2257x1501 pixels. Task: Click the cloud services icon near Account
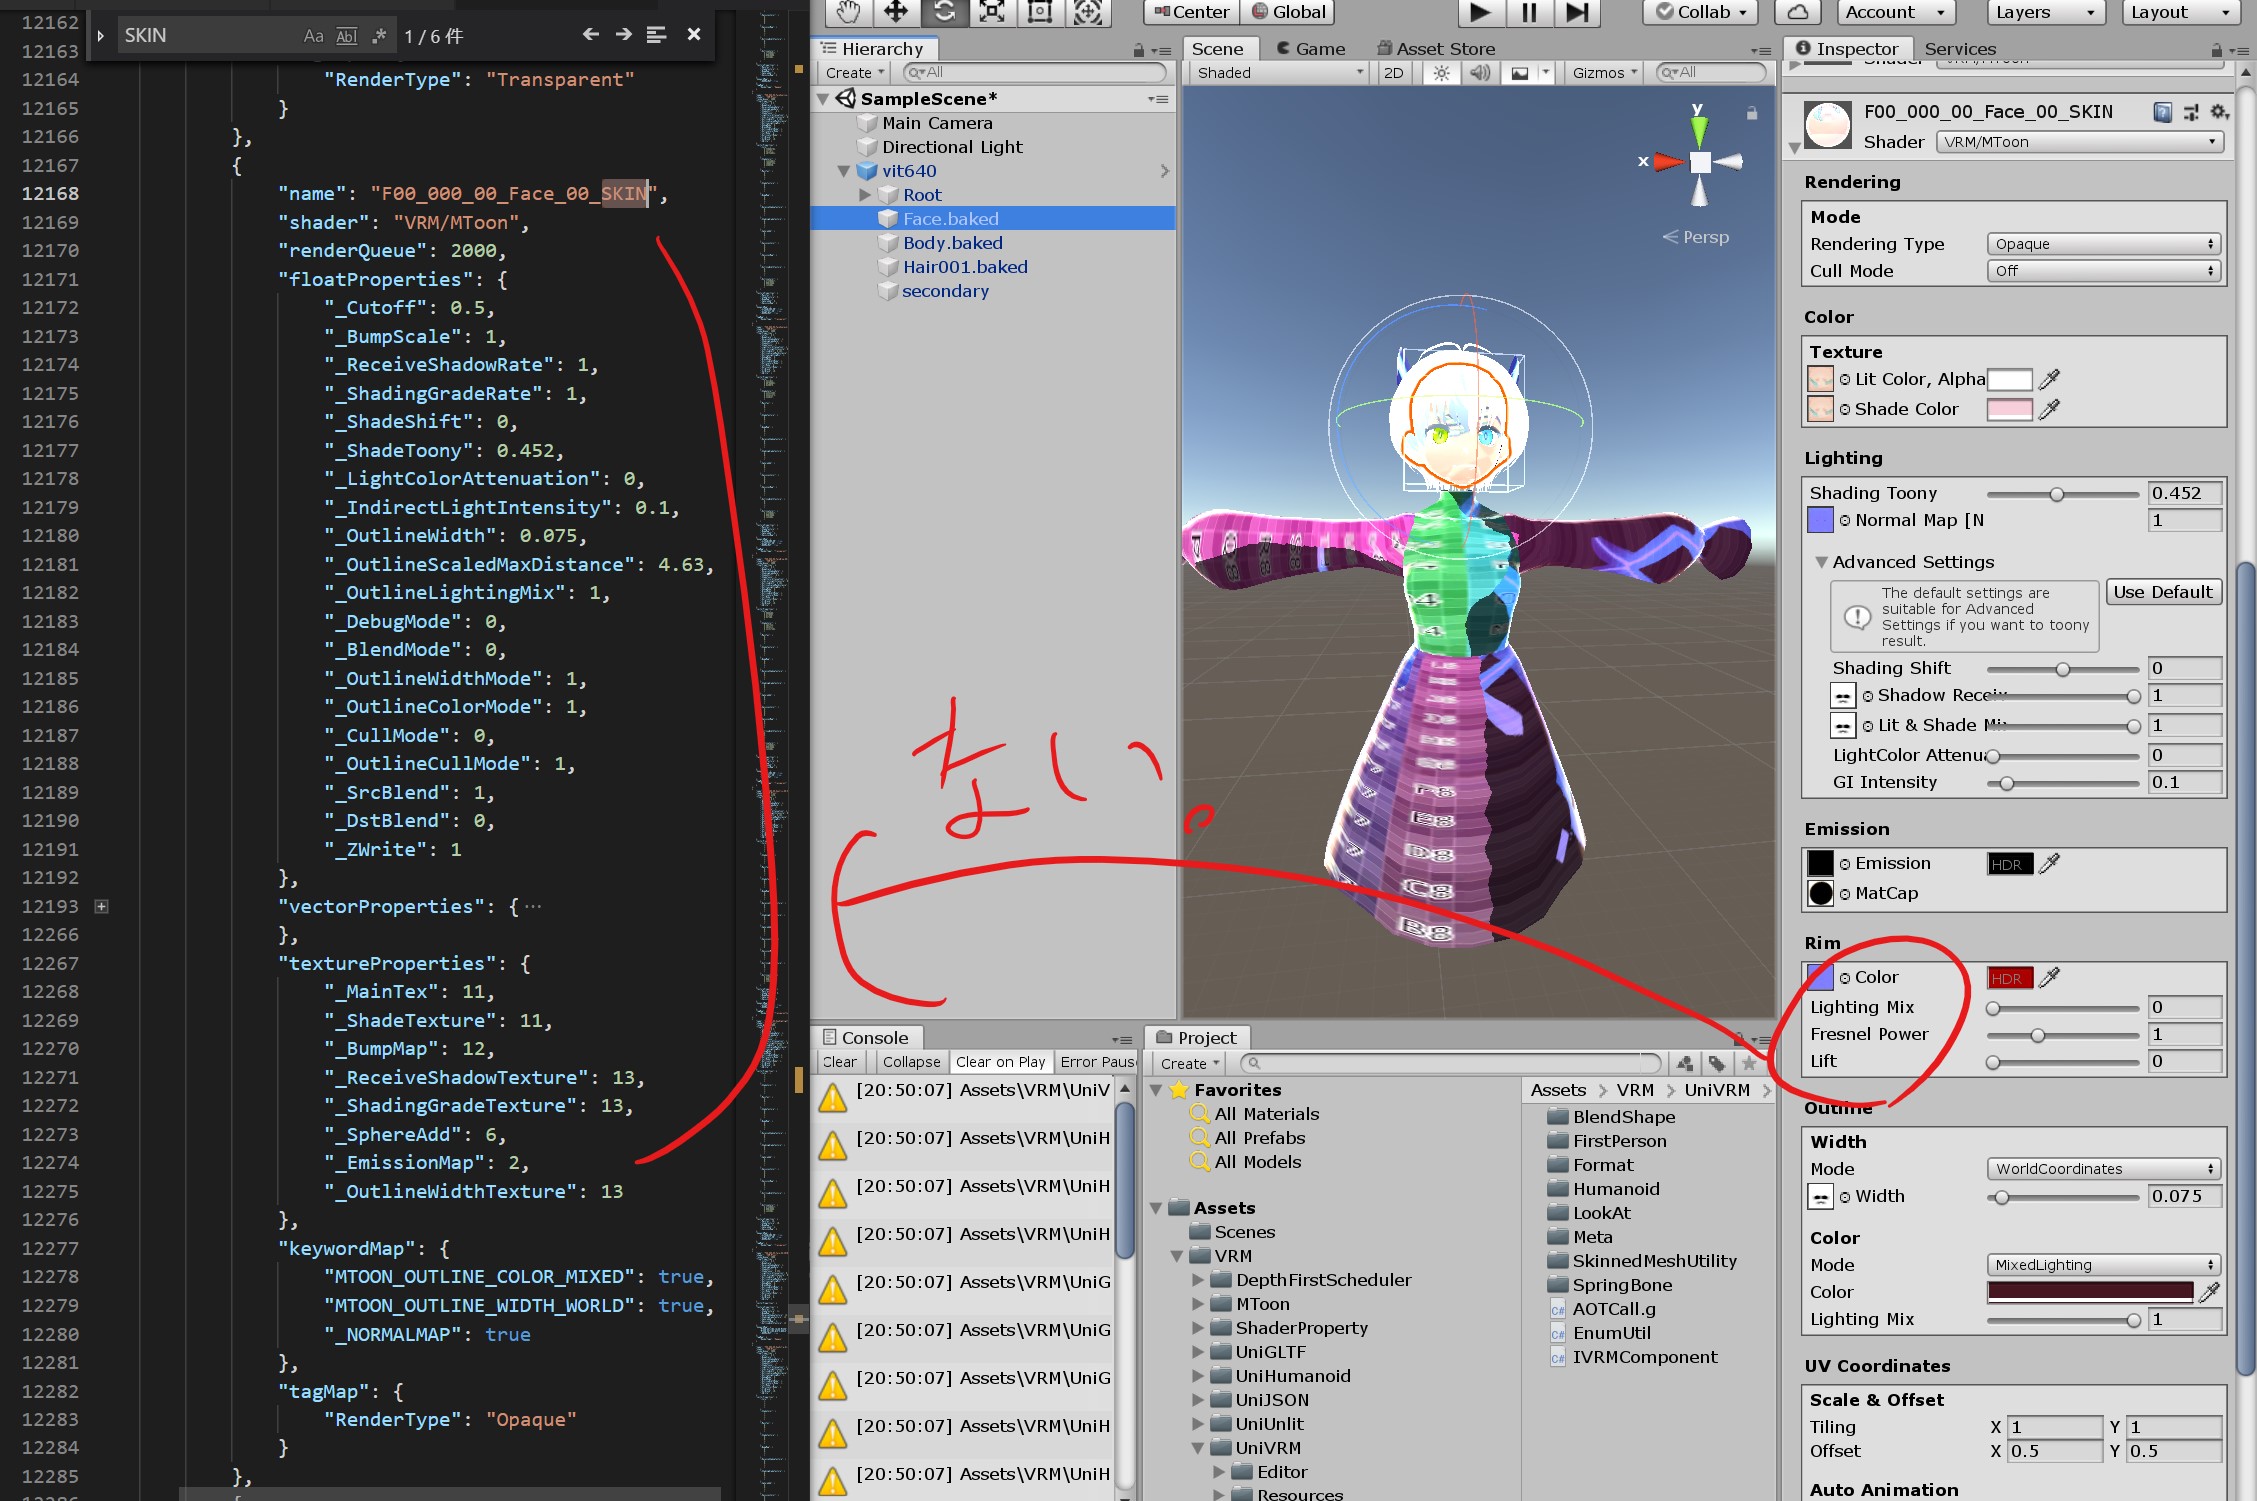(x=1797, y=12)
